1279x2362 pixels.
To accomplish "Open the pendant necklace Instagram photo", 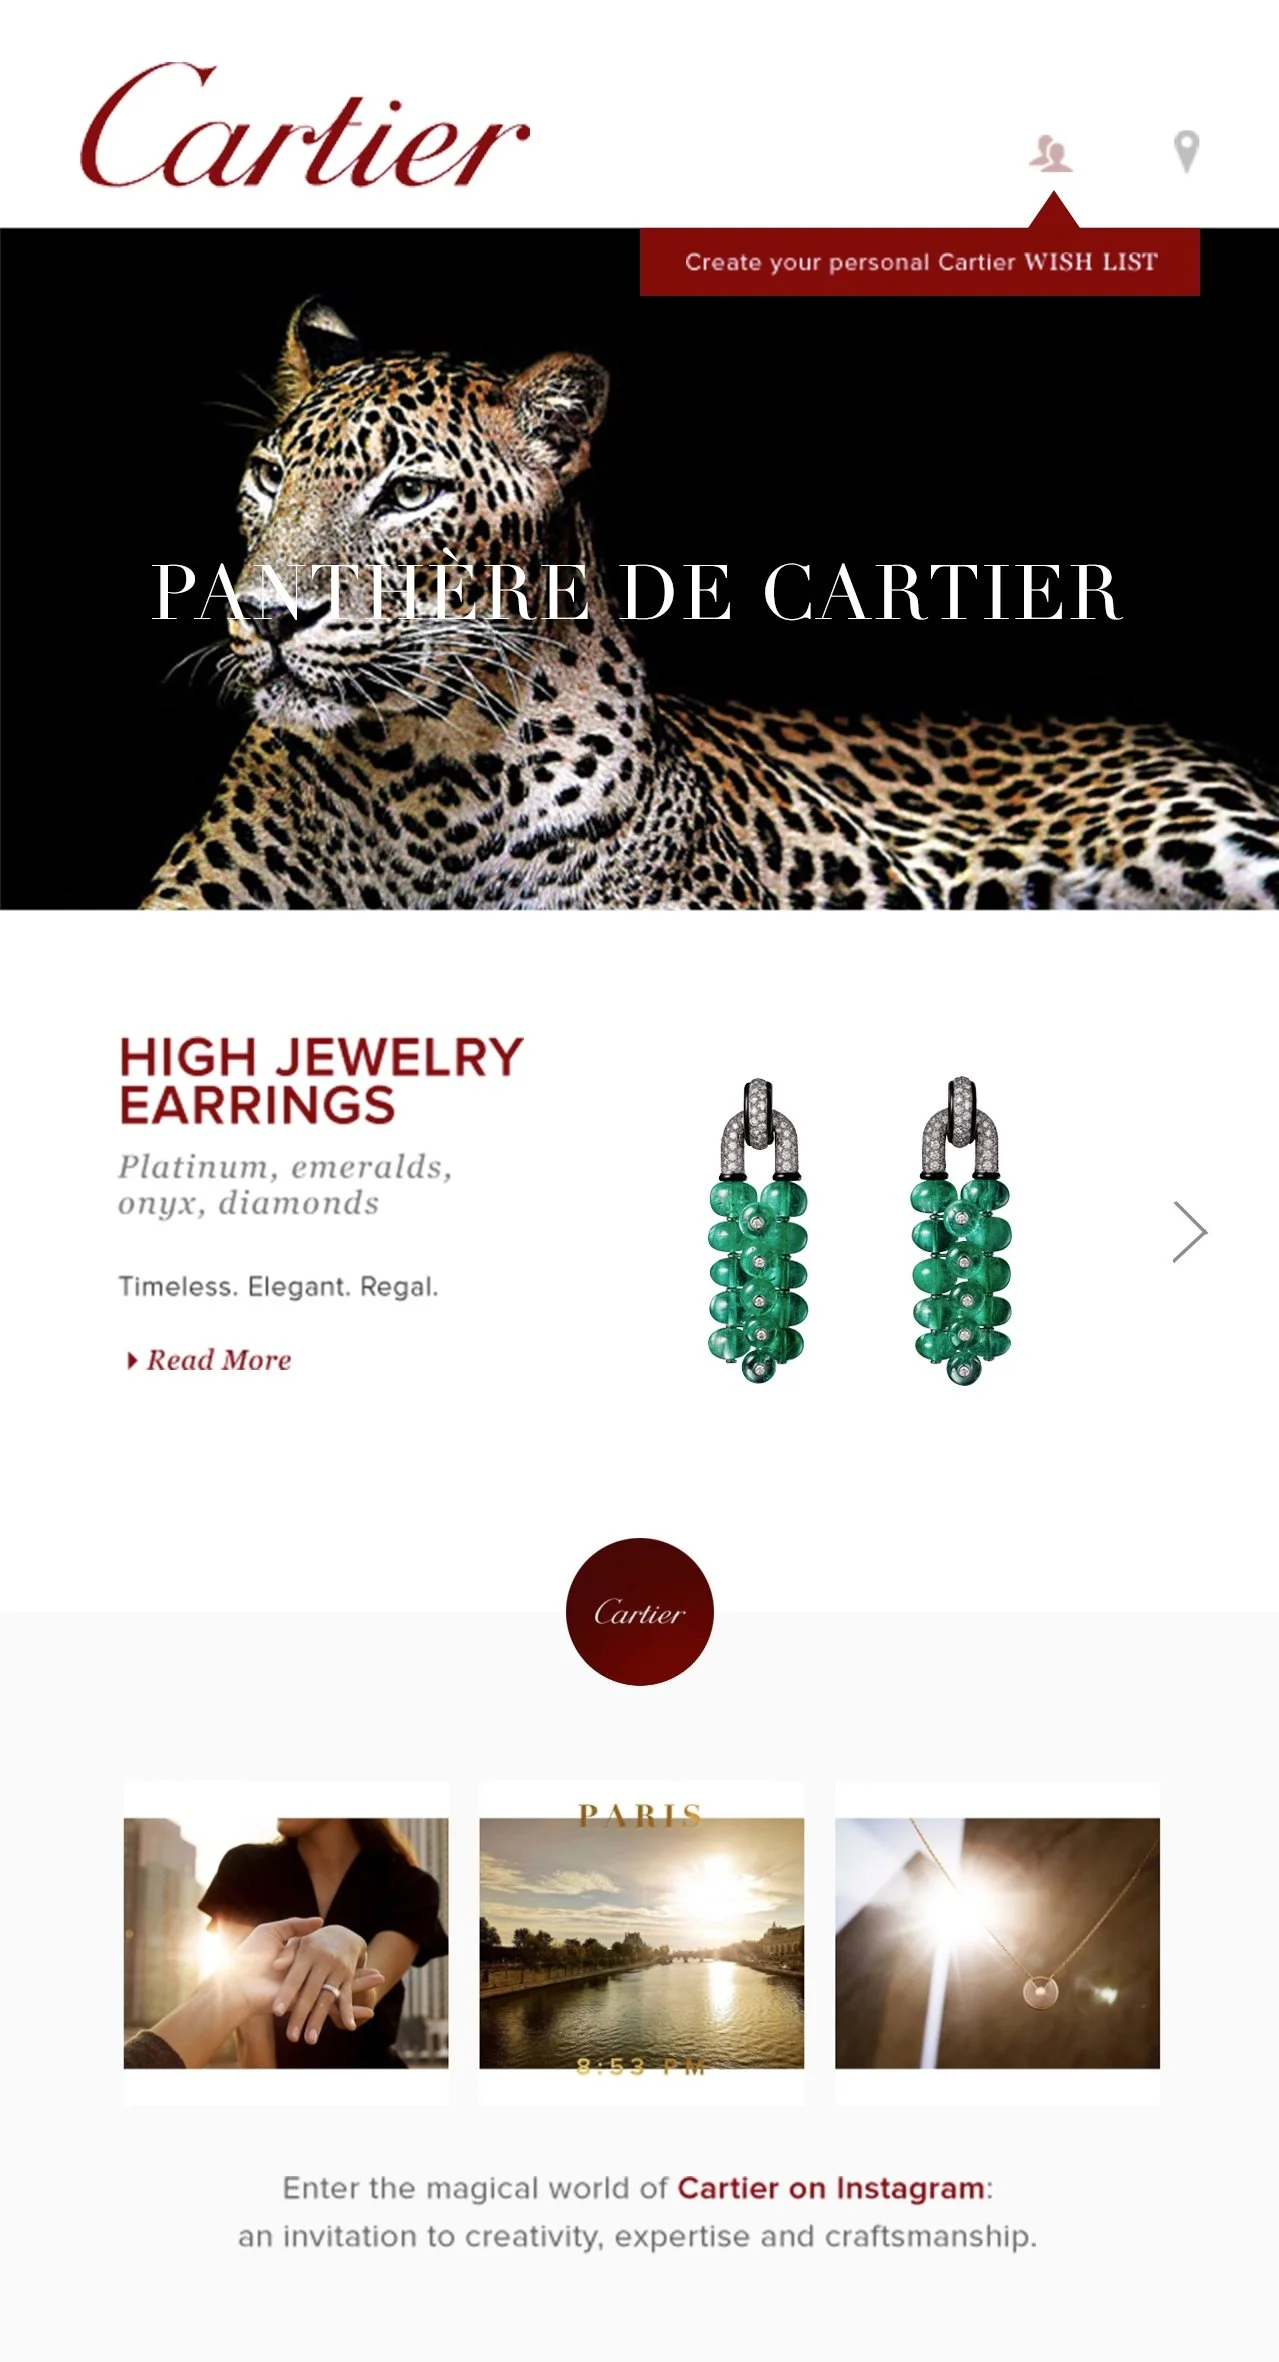I will coord(998,1943).
